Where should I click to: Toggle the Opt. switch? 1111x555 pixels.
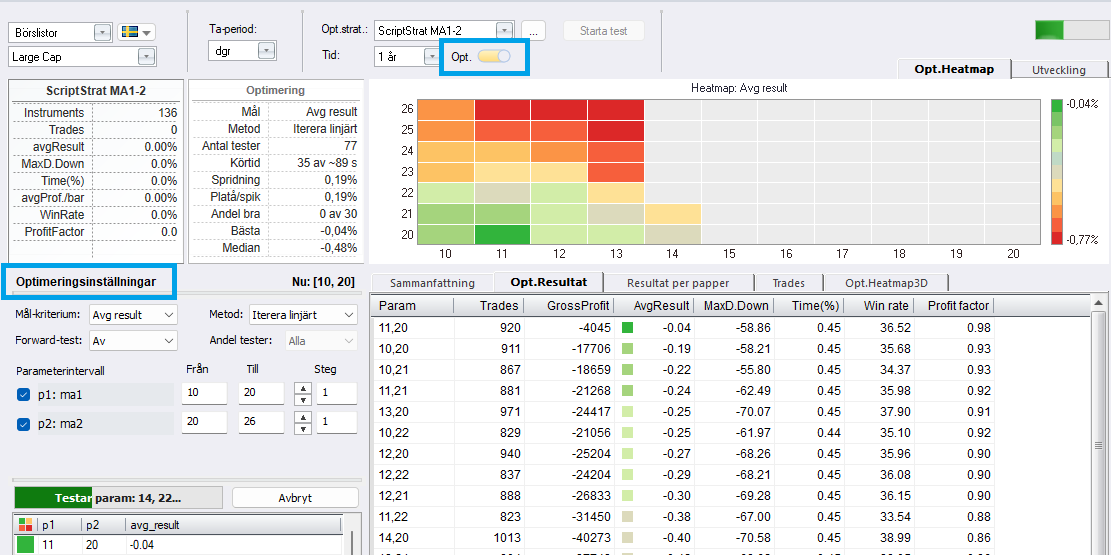pyautogui.click(x=494, y=57)
